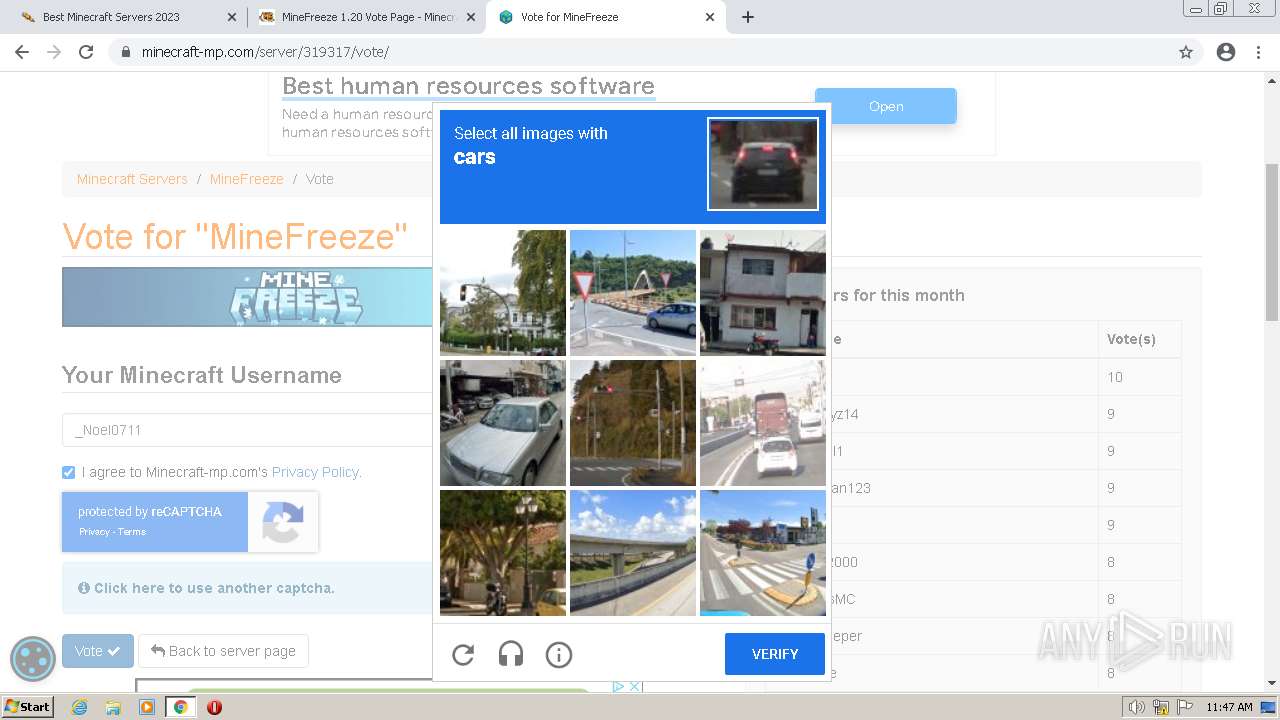Open the cookie settings round icon
This screenshot has height=720, width=1280.
coord(33,659)
